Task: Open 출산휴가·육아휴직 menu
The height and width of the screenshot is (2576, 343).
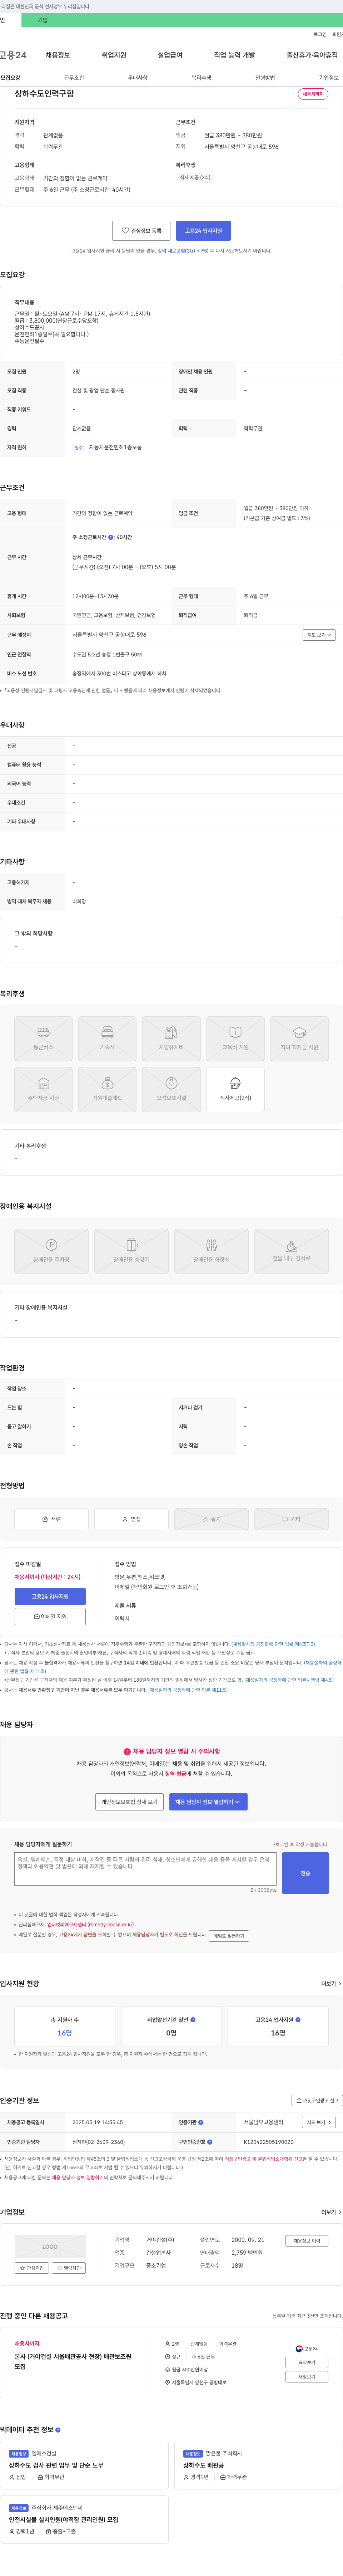Action: (x=312, y=55)
